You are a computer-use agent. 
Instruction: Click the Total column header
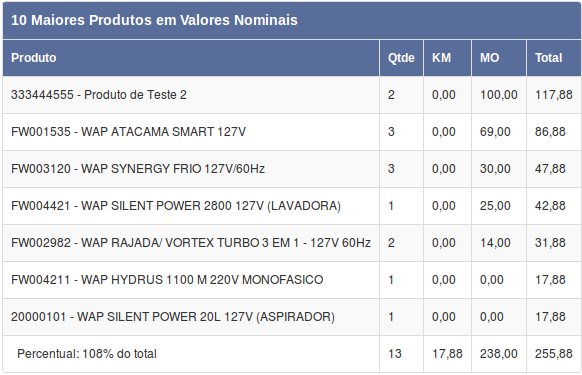(x=554, y=58)
